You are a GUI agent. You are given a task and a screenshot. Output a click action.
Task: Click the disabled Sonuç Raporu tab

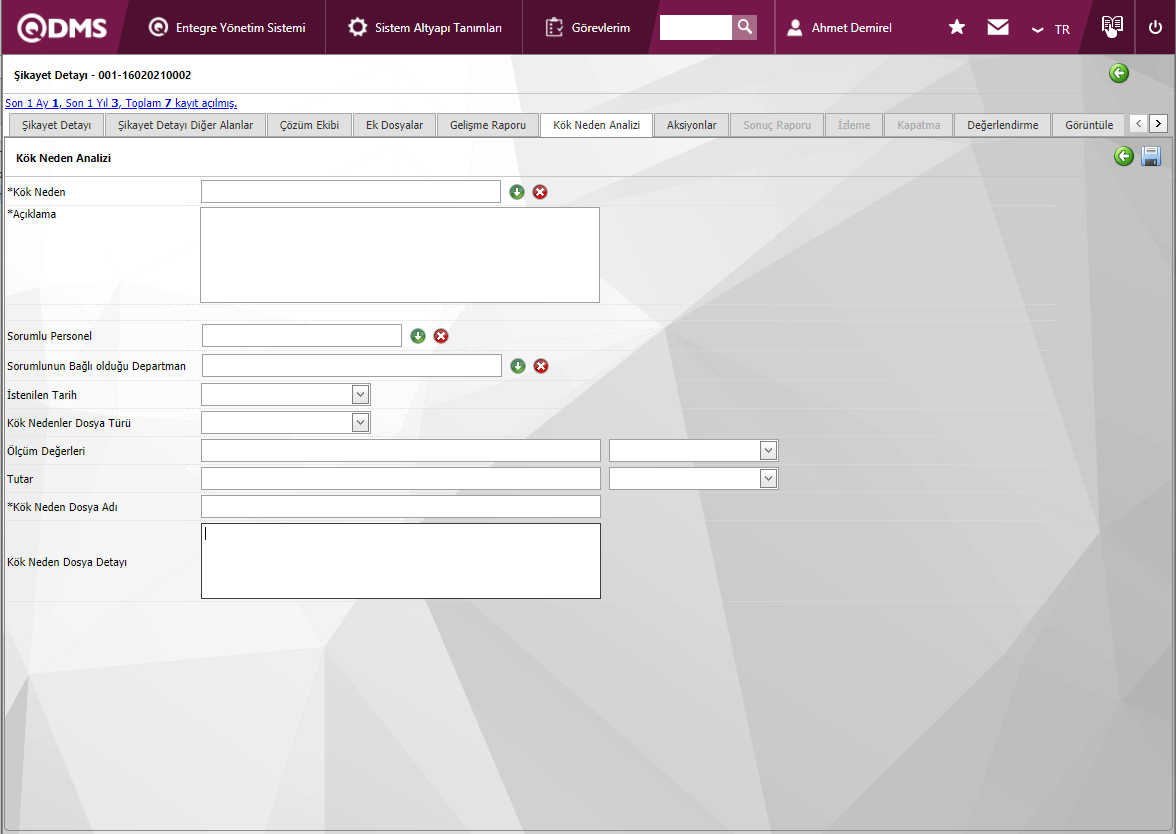tap(777, 125)
